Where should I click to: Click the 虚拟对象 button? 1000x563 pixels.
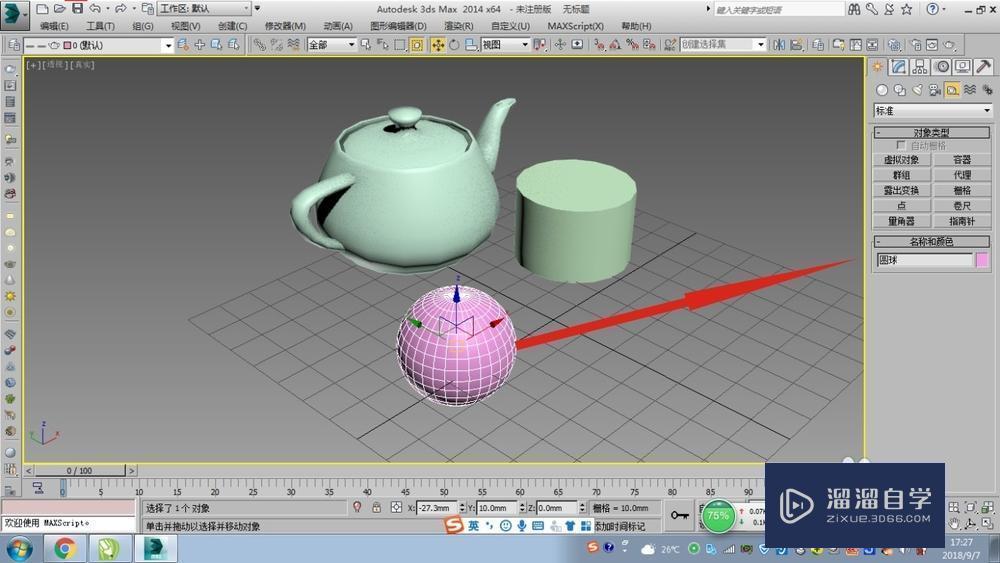901,160
